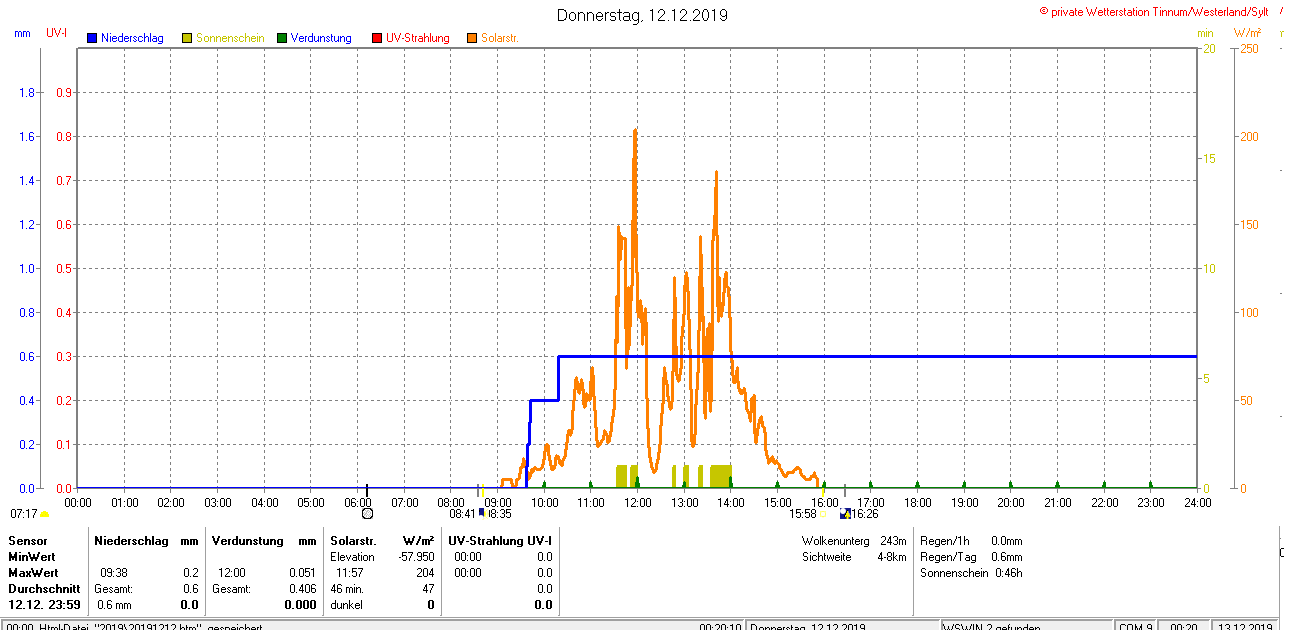Click the Regen/Tag 0.6mm value
1310x630 pixels.
click(1006, 557)
